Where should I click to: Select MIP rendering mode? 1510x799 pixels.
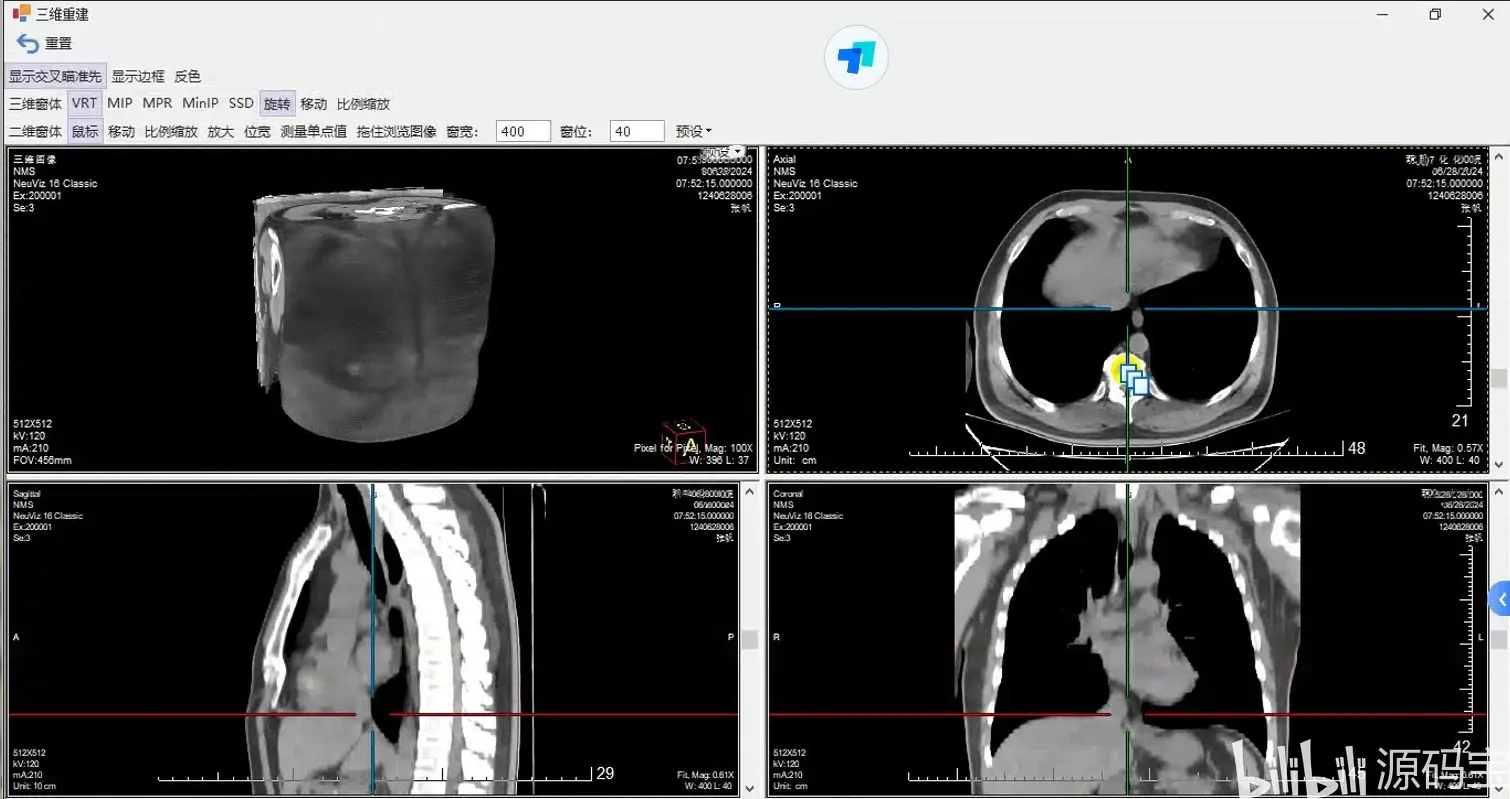tap(120, 103)
